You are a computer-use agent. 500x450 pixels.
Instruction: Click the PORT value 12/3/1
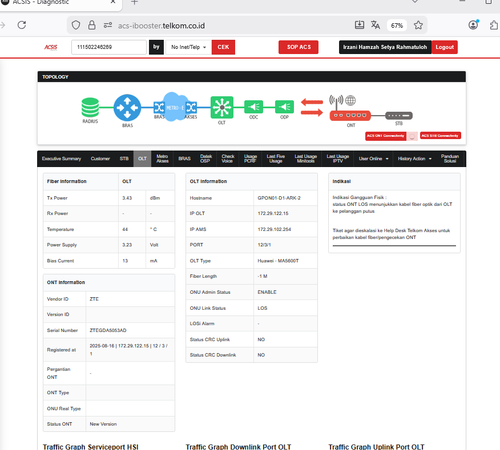pos(264,245)
